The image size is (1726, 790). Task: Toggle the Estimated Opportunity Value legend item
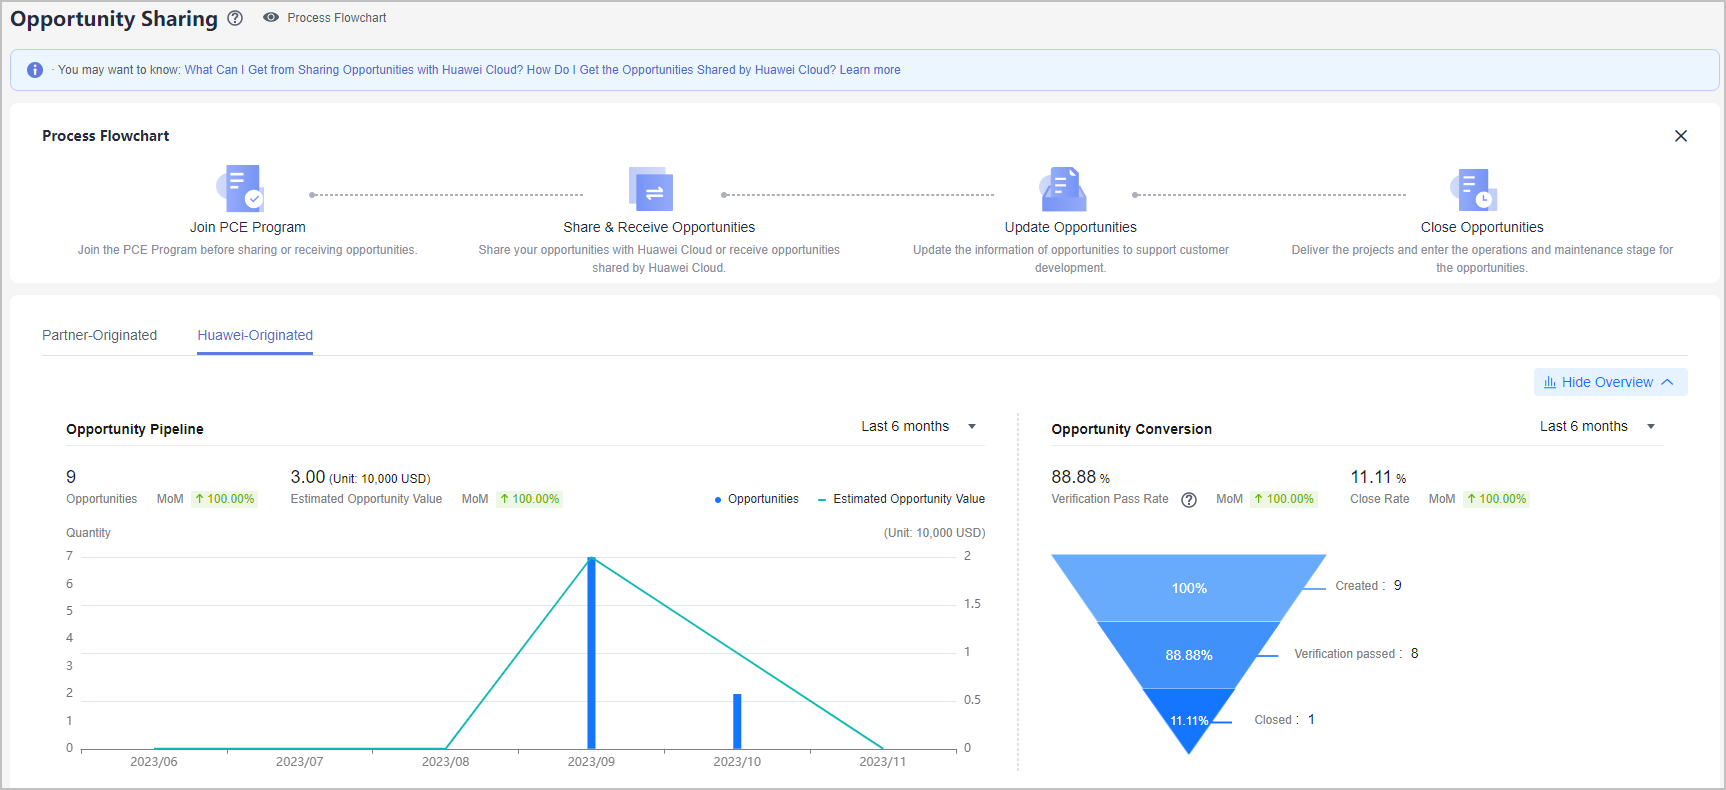pos(901,499)
